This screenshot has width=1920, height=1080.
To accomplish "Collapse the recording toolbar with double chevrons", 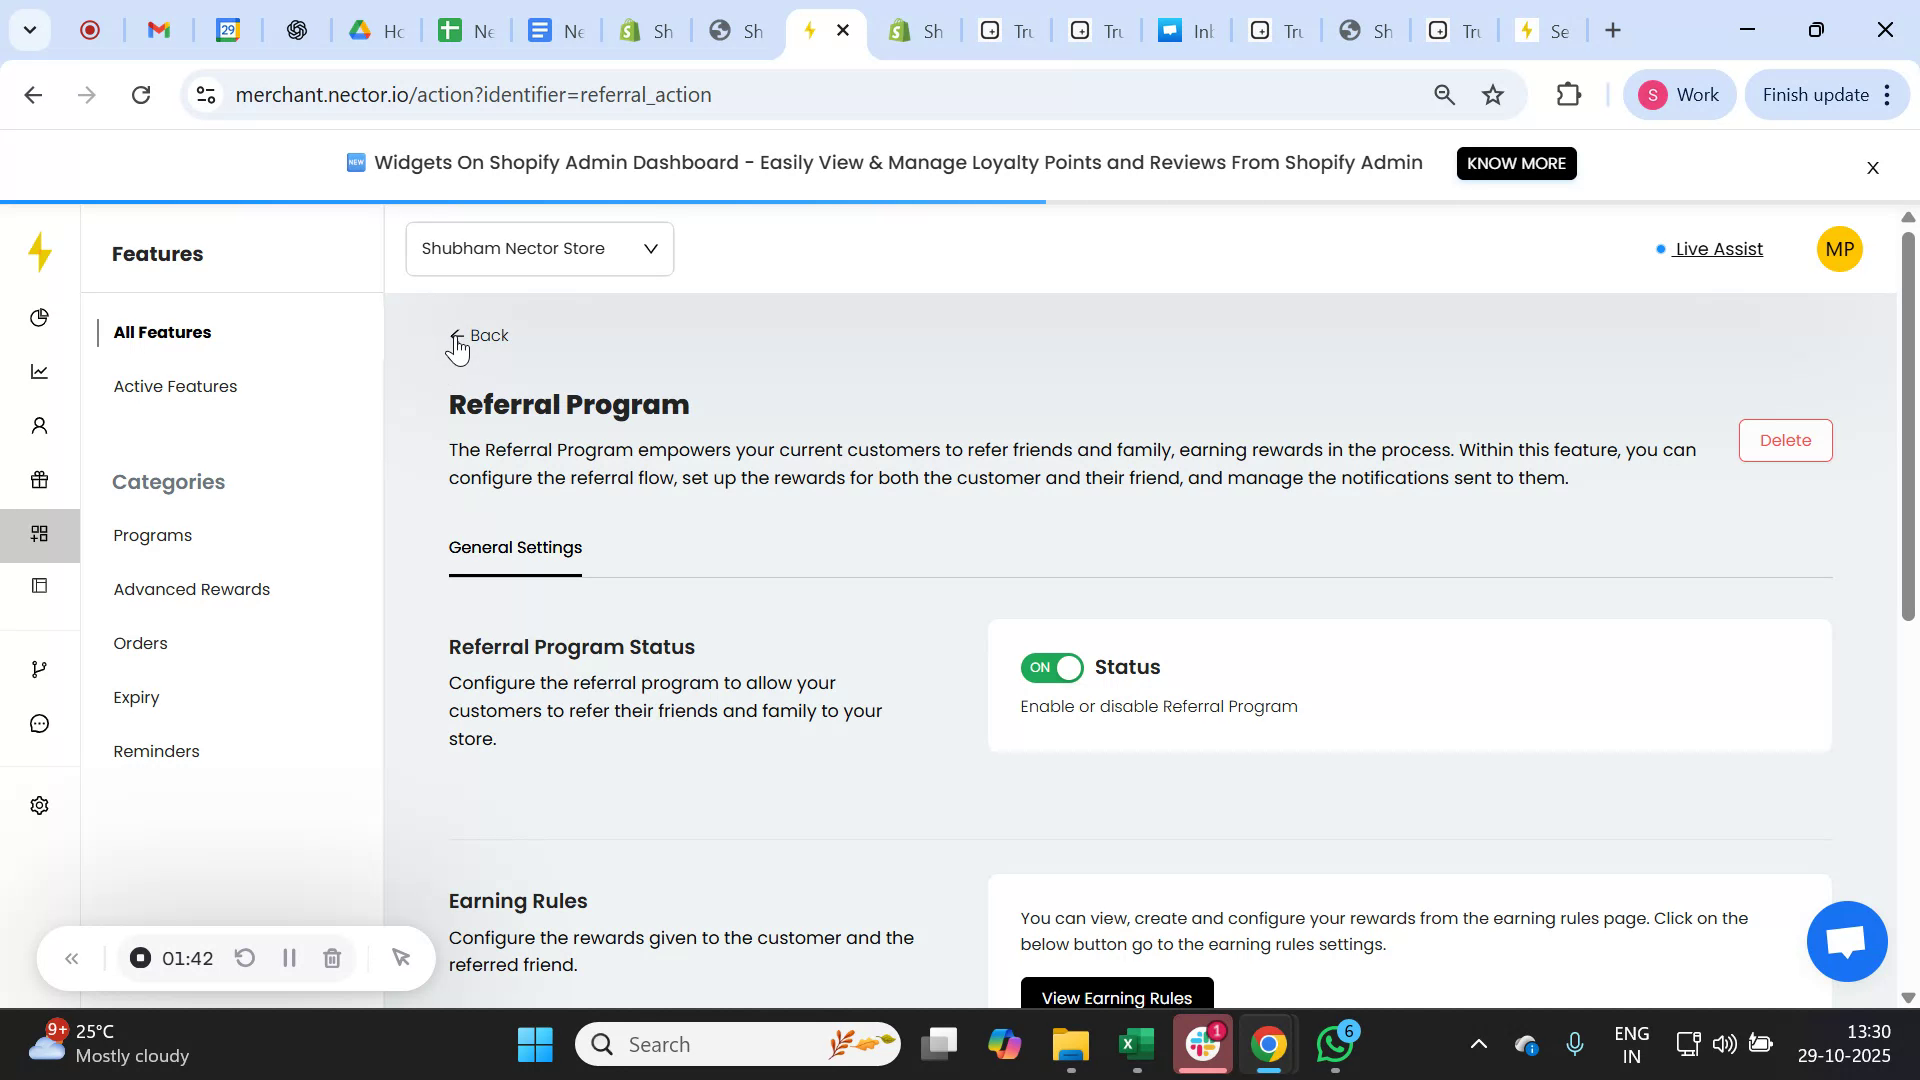I will click(x=71, y=957).
